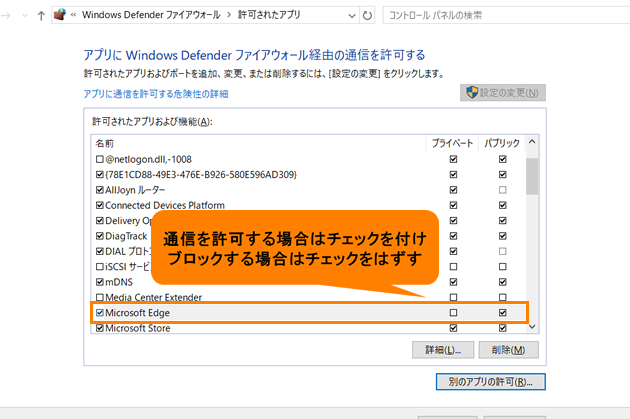Open the 別のアプリの許可 dialog

490,382
